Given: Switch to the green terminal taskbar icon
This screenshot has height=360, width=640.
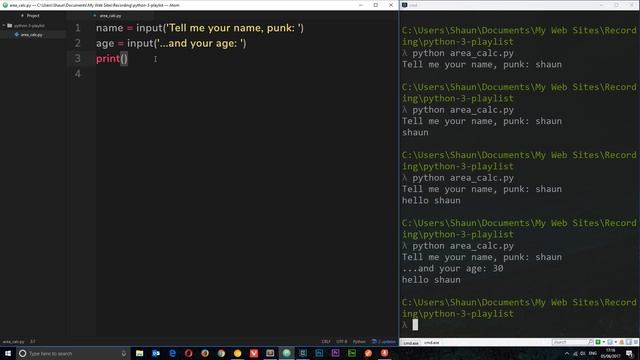Looking at the screenshot, I should point(352,353).
